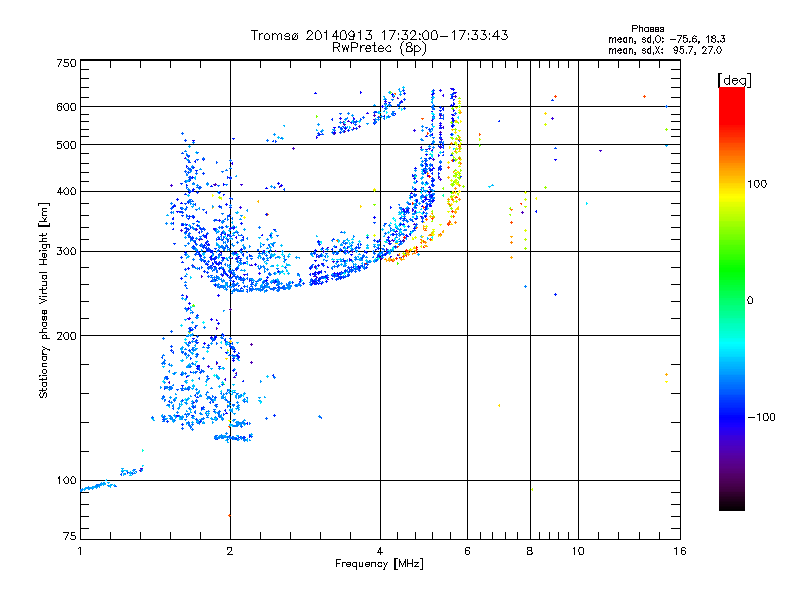This screenshot has height=600, width=800.
Task: Click the 'RwPretec (8p)' subtitle
Action: [379, 48]
